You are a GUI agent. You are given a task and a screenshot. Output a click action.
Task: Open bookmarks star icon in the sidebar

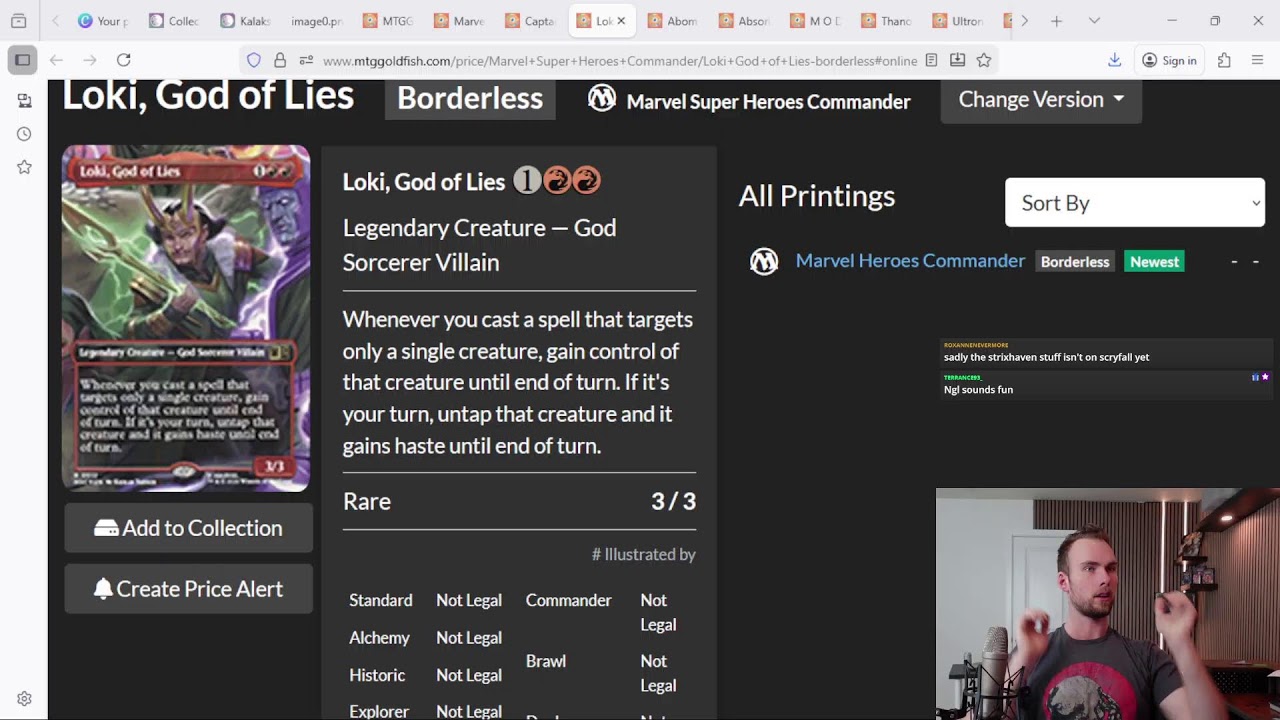tap(24, 167)
